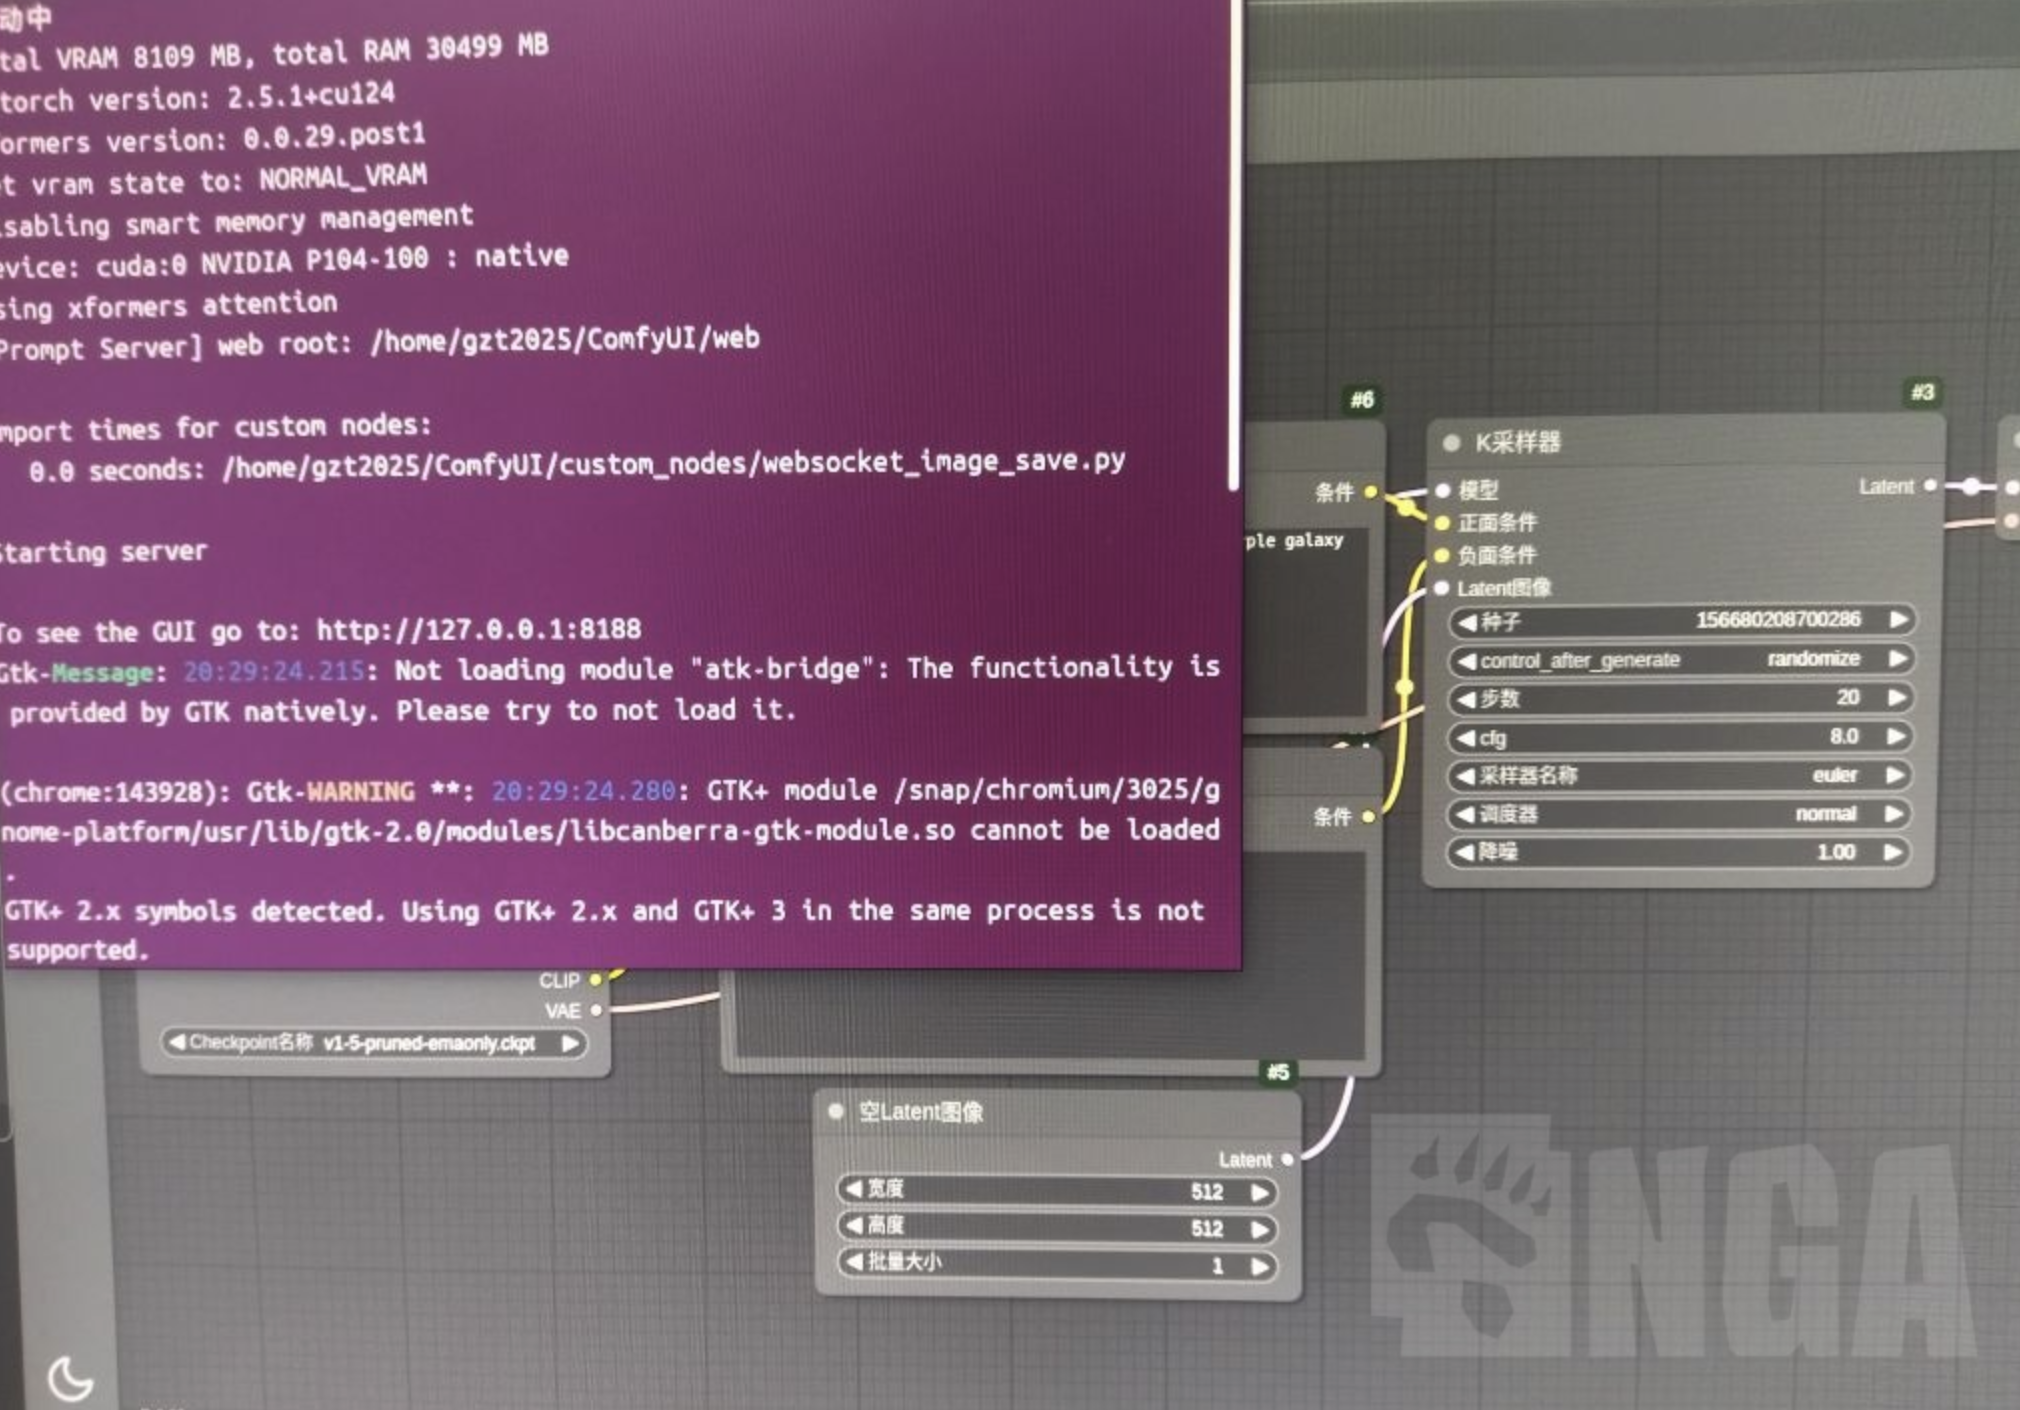2020x1410 pixels.
Task: Toggle the moon dark-mode icon
Action: [70, 1378]
